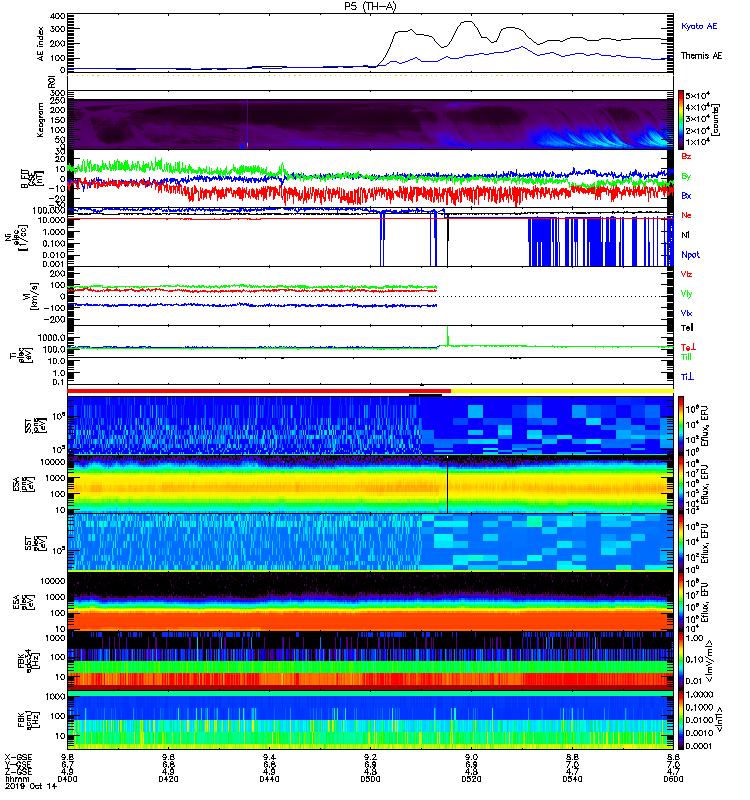Click the blue Vix velocity legend label
Screen dimensions: 750x800
(686, 313)
